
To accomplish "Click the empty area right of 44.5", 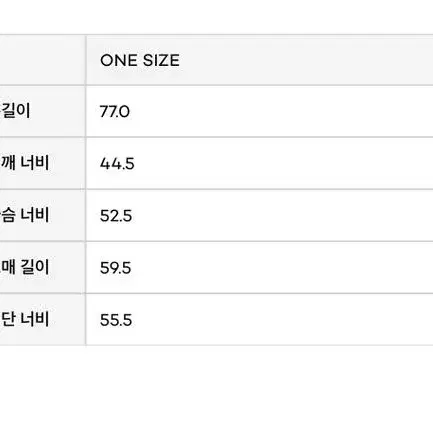I will (284, 163).
